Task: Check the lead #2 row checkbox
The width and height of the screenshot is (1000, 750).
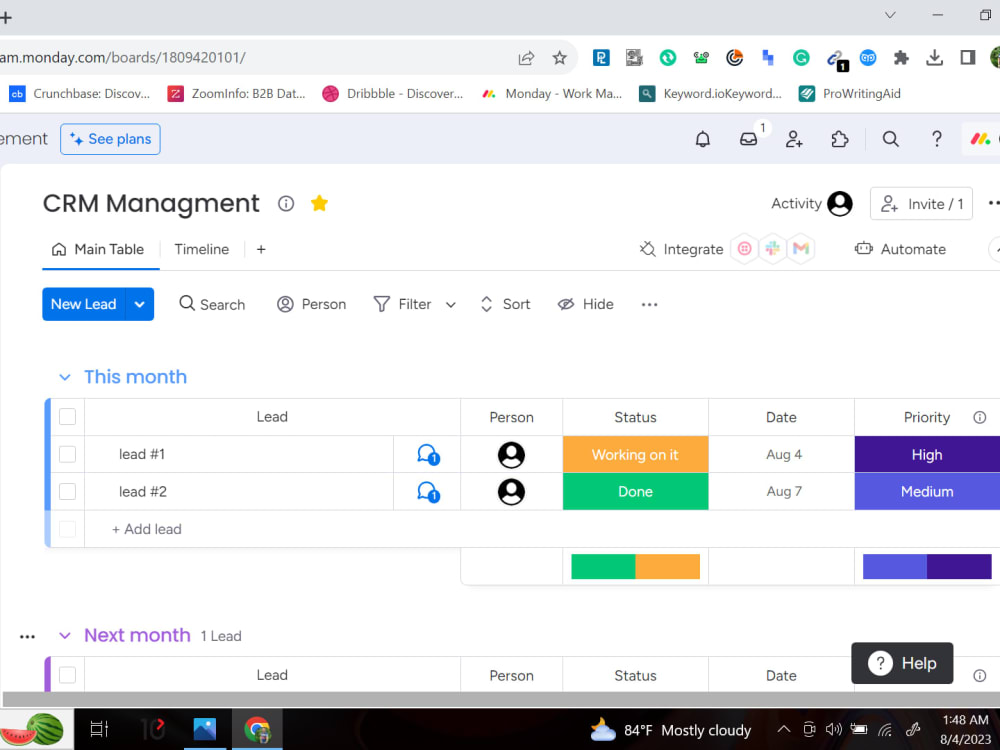Action: coord(67,492)
